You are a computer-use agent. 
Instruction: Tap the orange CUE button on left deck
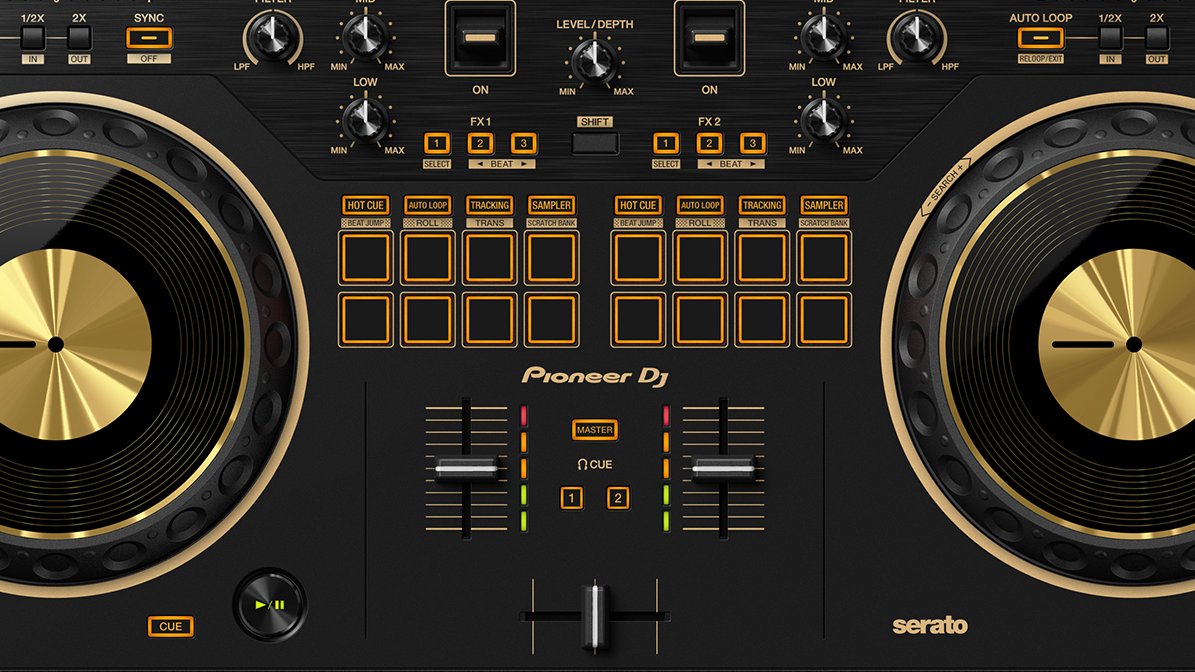click(171, 626)
